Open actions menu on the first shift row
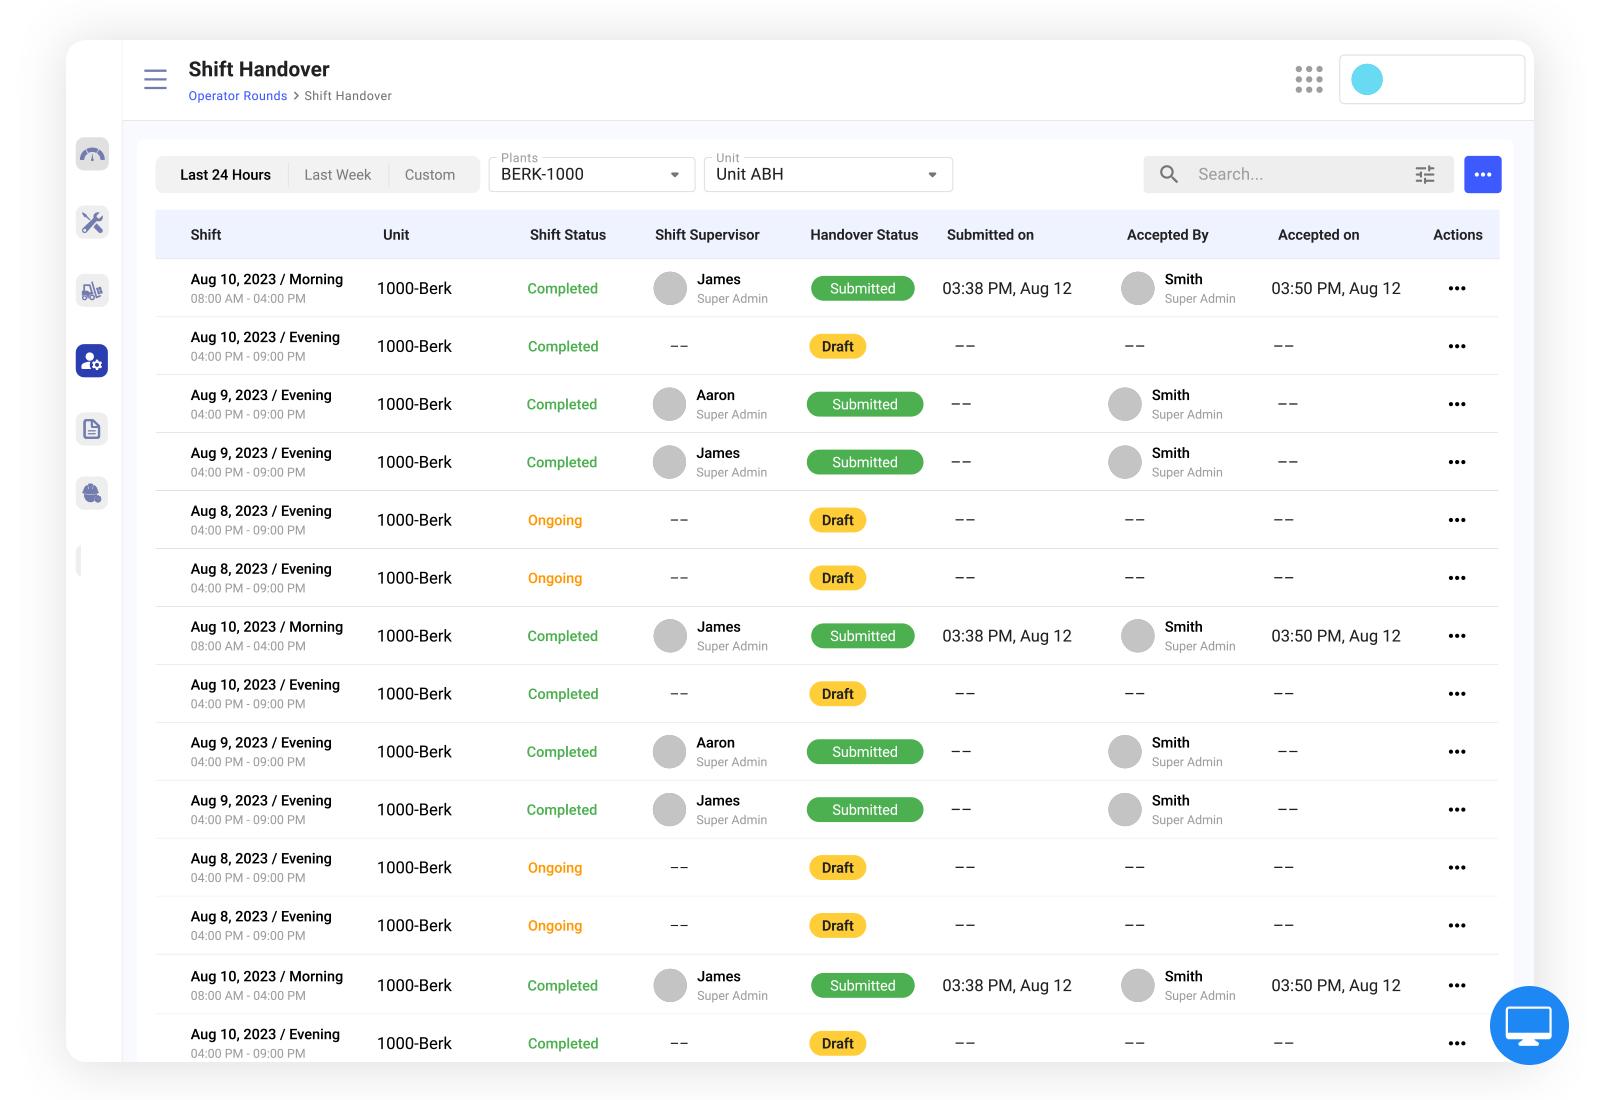This screenshot has height=1100, width=1600. click(1456, 288)
